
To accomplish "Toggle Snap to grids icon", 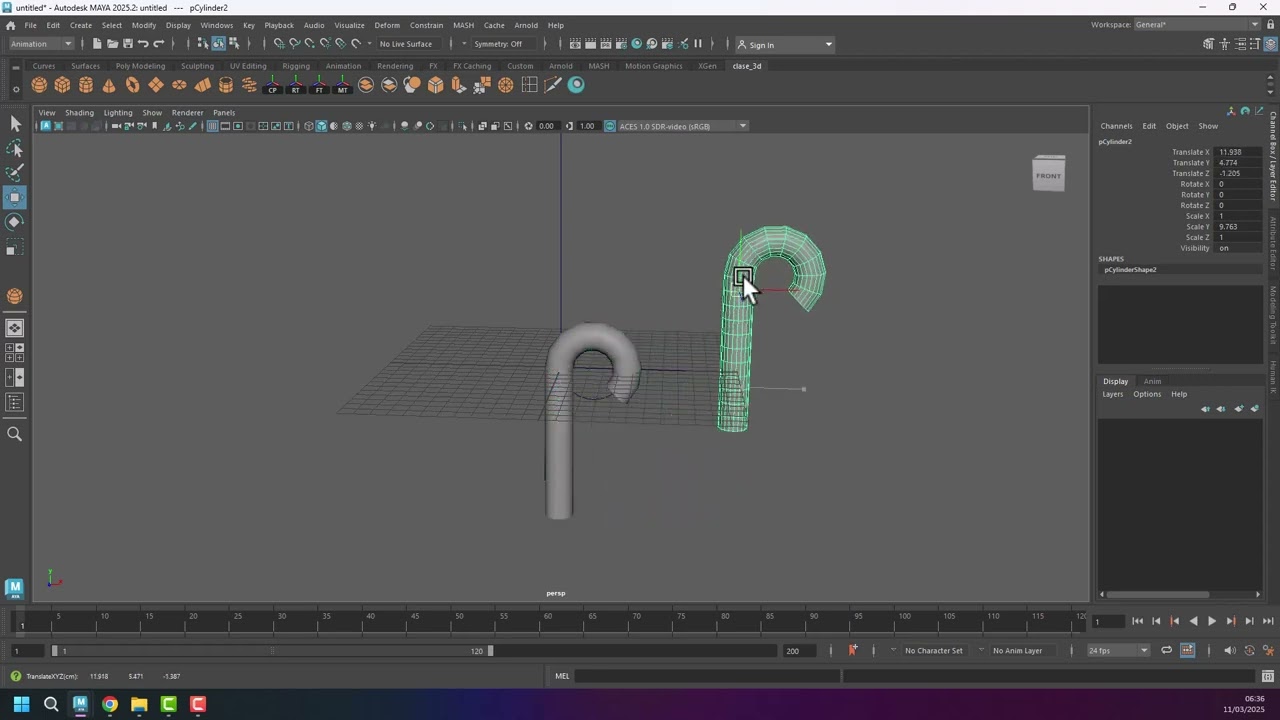I will point(279,44).
